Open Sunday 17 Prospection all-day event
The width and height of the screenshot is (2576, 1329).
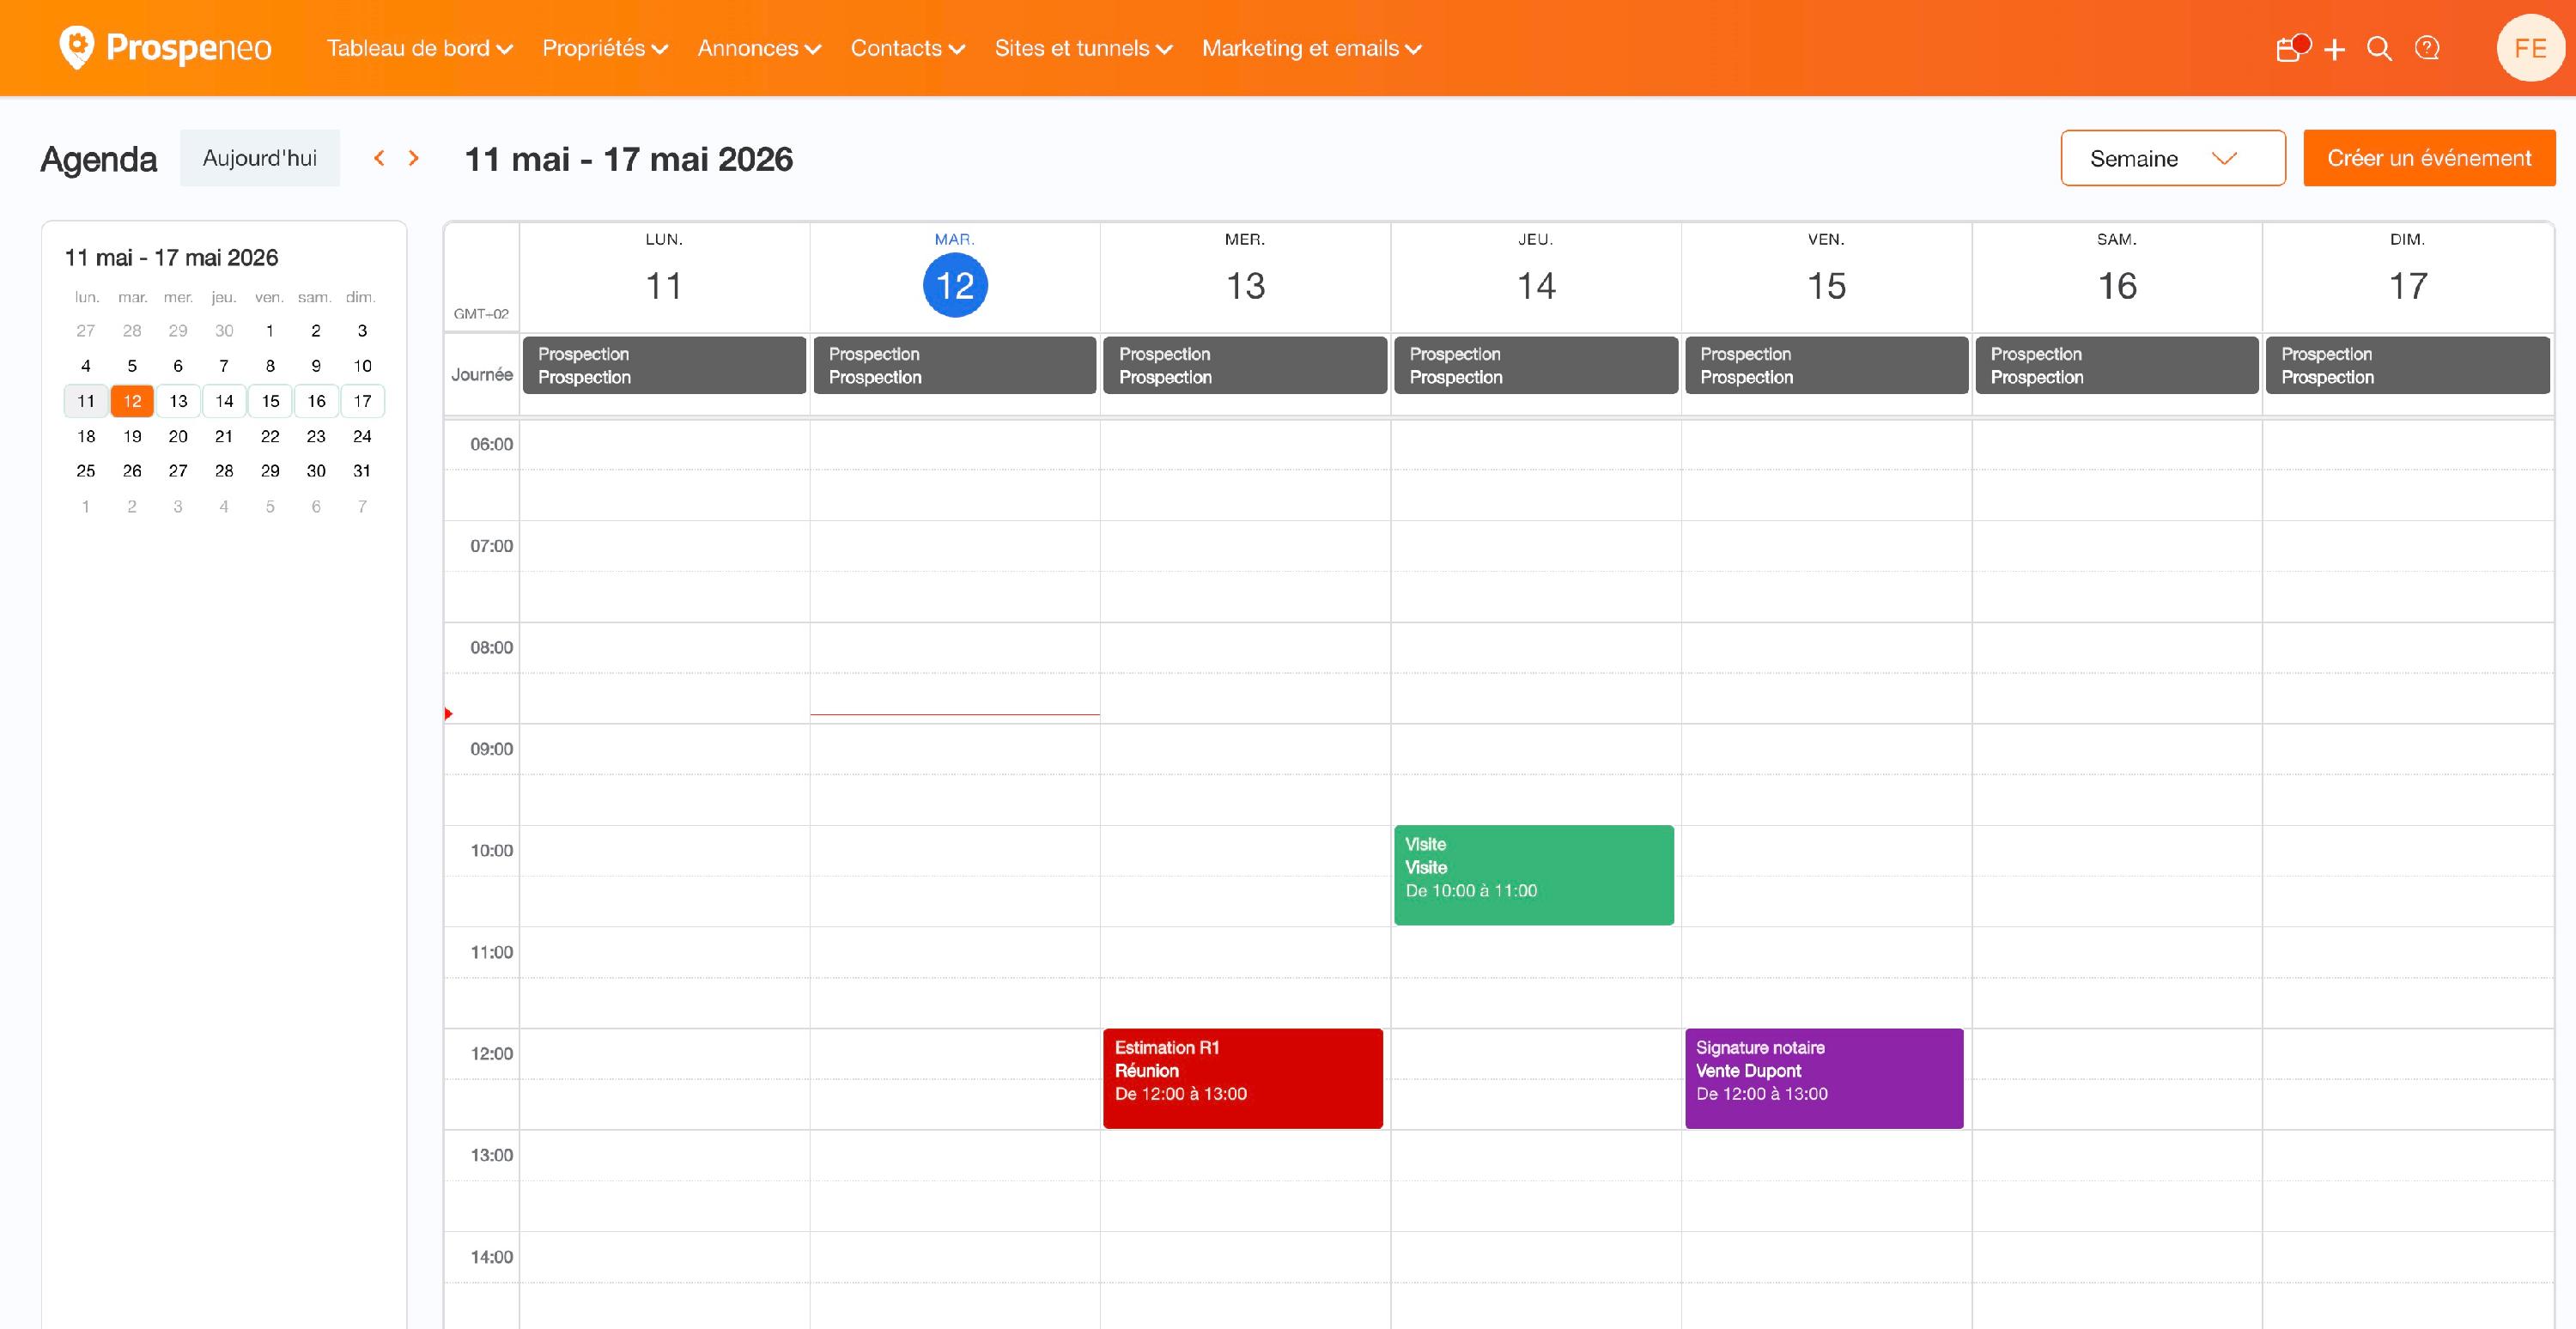tap(2407, 365)
